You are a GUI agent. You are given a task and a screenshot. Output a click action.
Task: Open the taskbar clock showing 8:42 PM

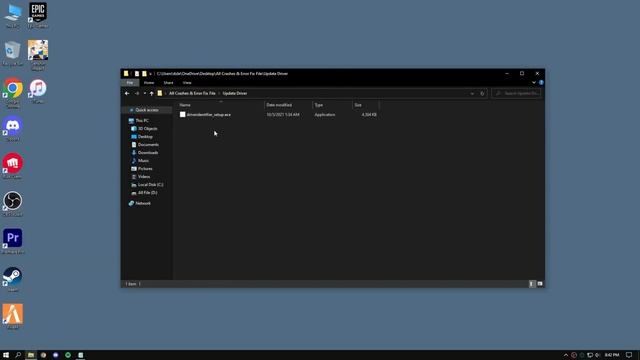click(612, 355)
